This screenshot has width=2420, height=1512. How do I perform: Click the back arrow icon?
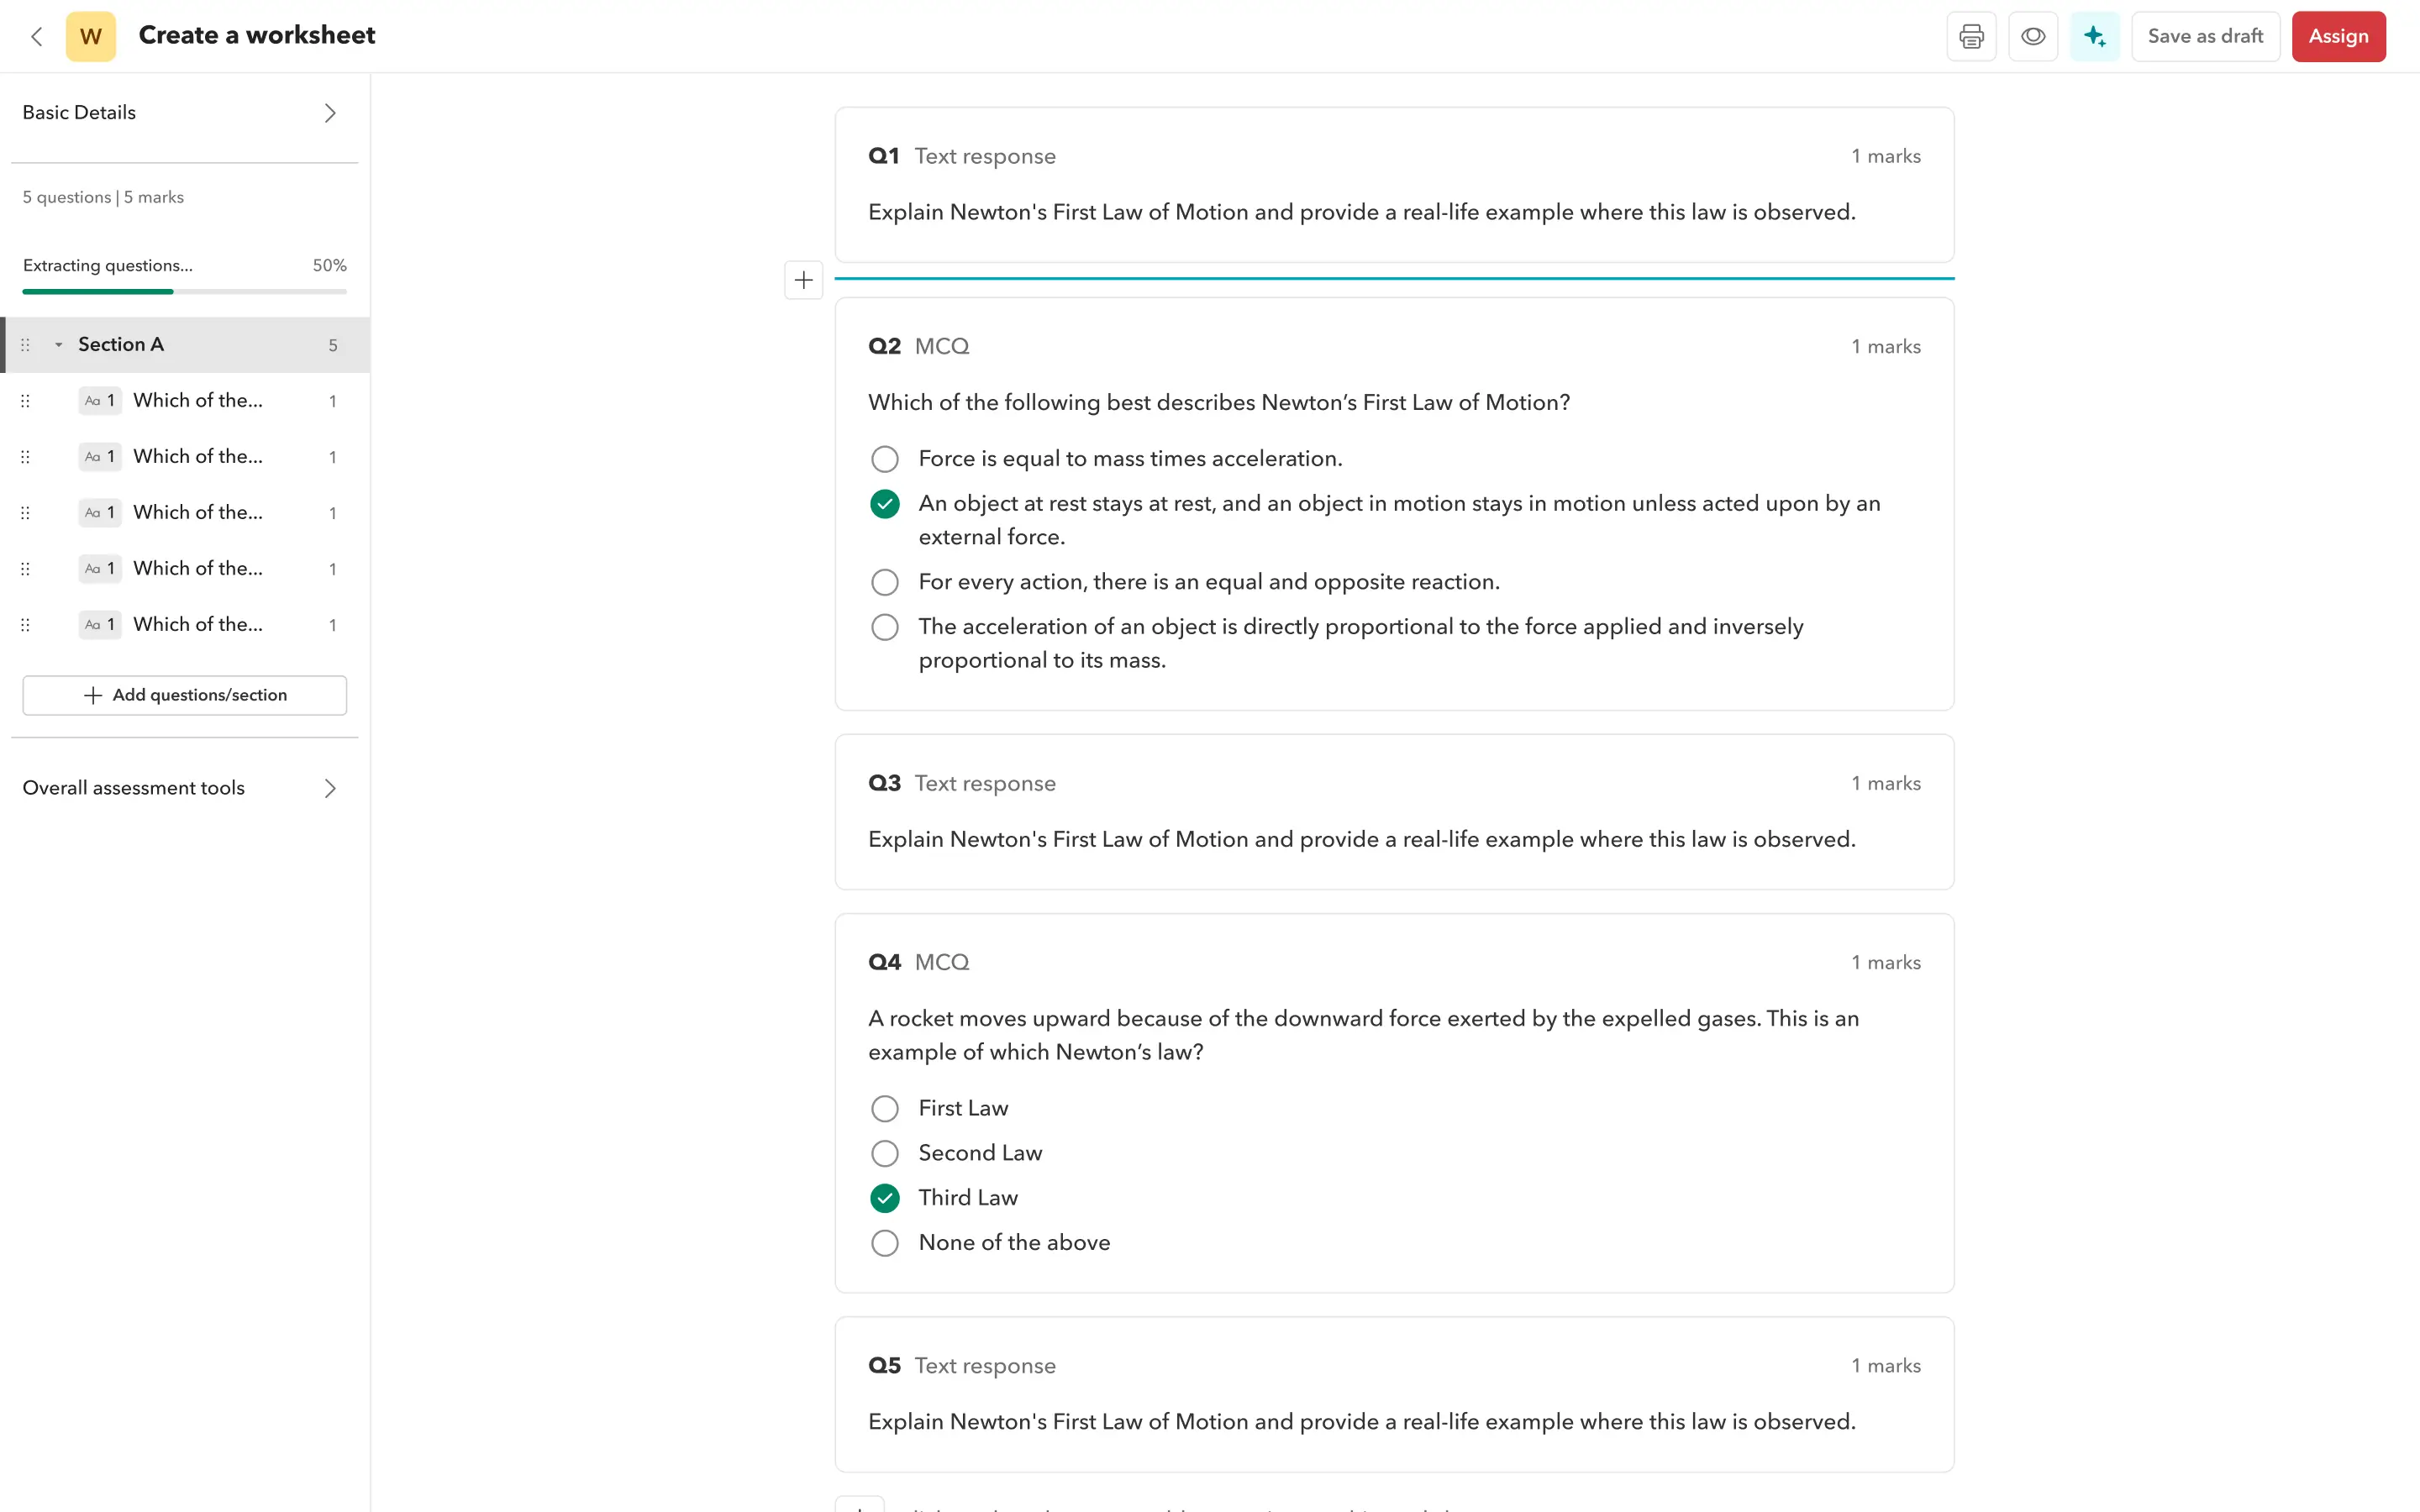tap(37, 37)
